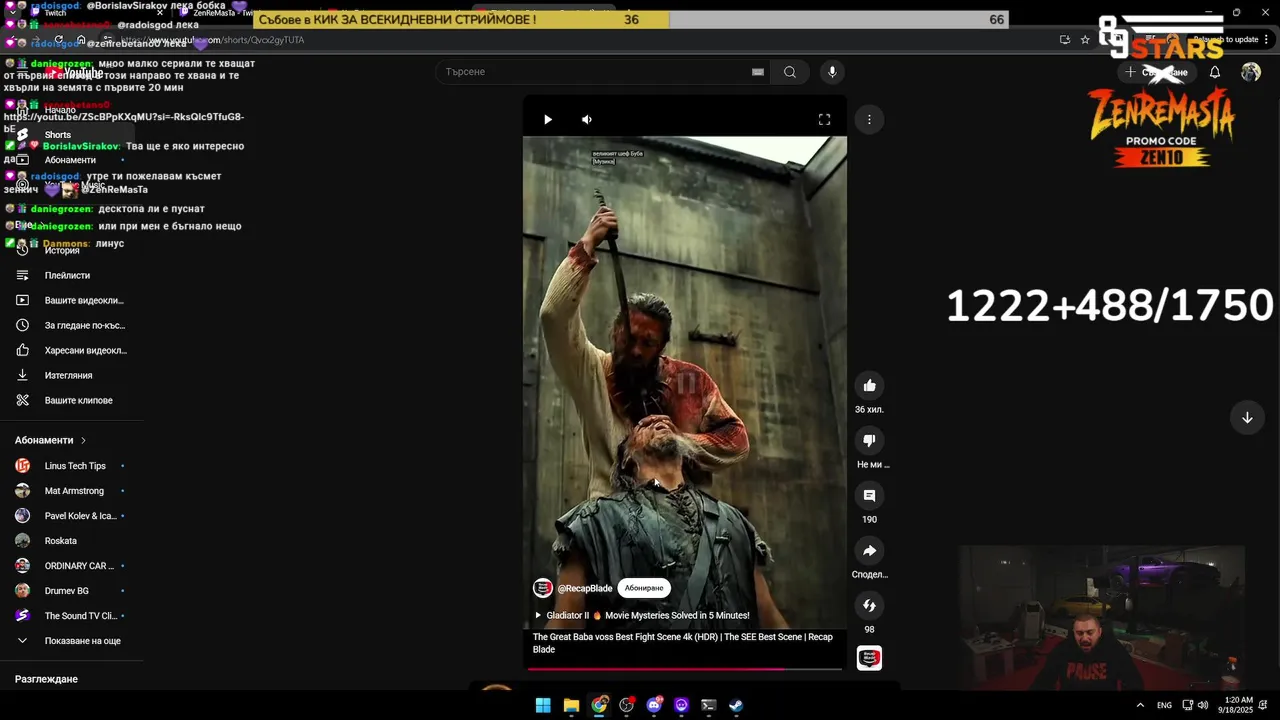Open Discord from the taskbar
Screen dimensions: 1280x720
(655, 705)
